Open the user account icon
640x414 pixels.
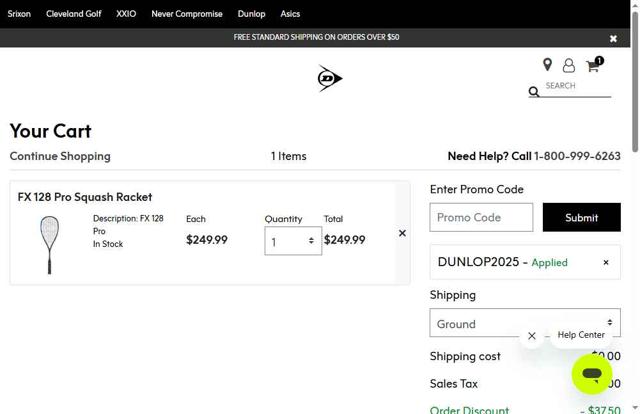[x=568, y=66]
